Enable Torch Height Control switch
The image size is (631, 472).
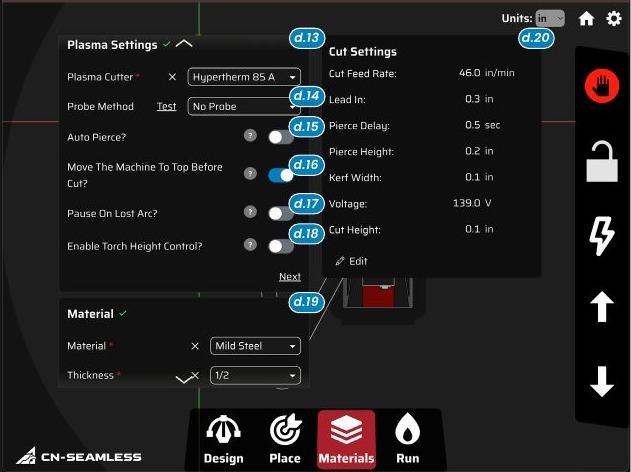tap(281, 246)
